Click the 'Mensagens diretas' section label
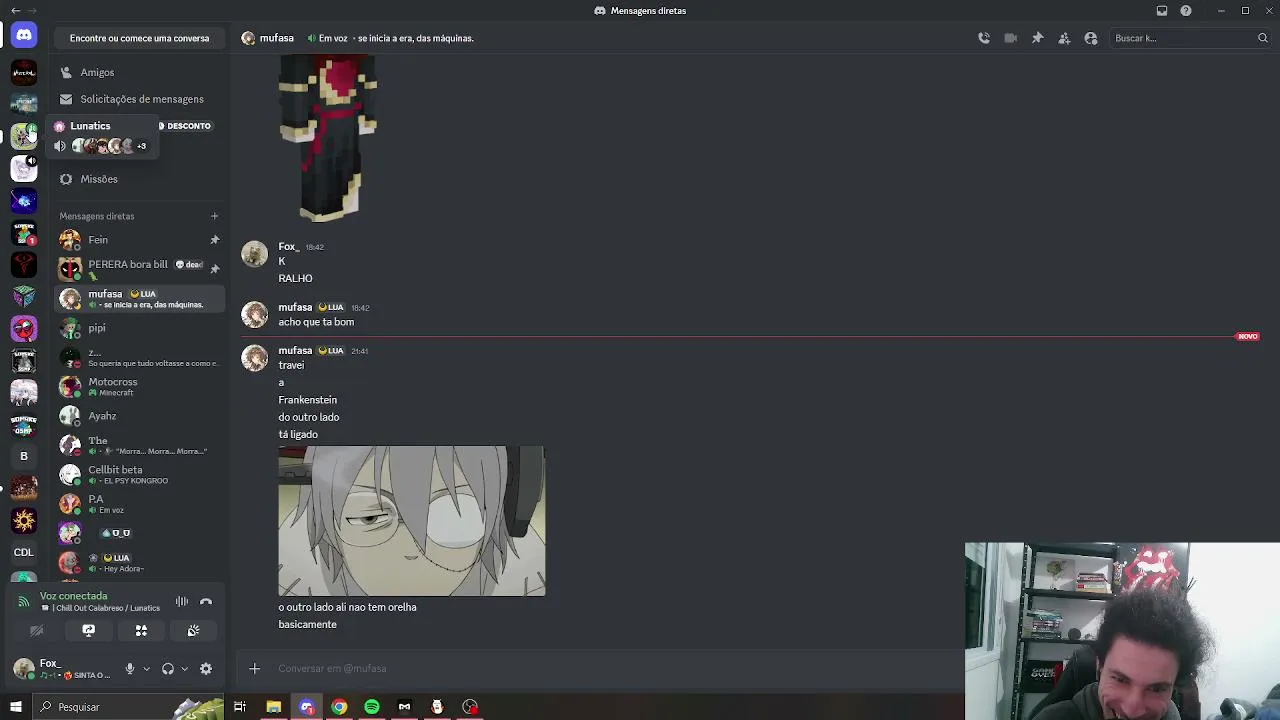 pos(96,216)
